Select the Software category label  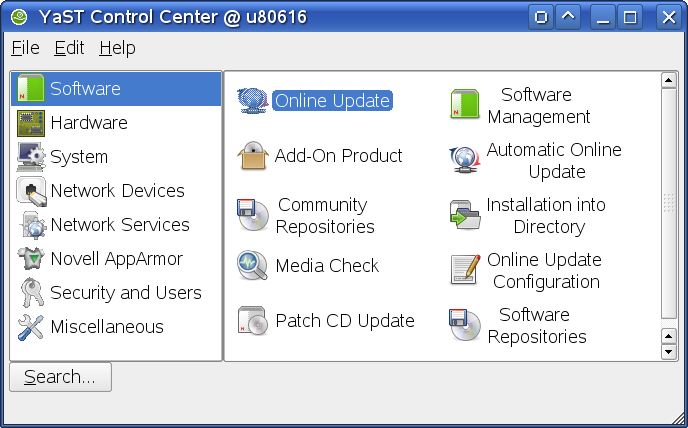85,89
